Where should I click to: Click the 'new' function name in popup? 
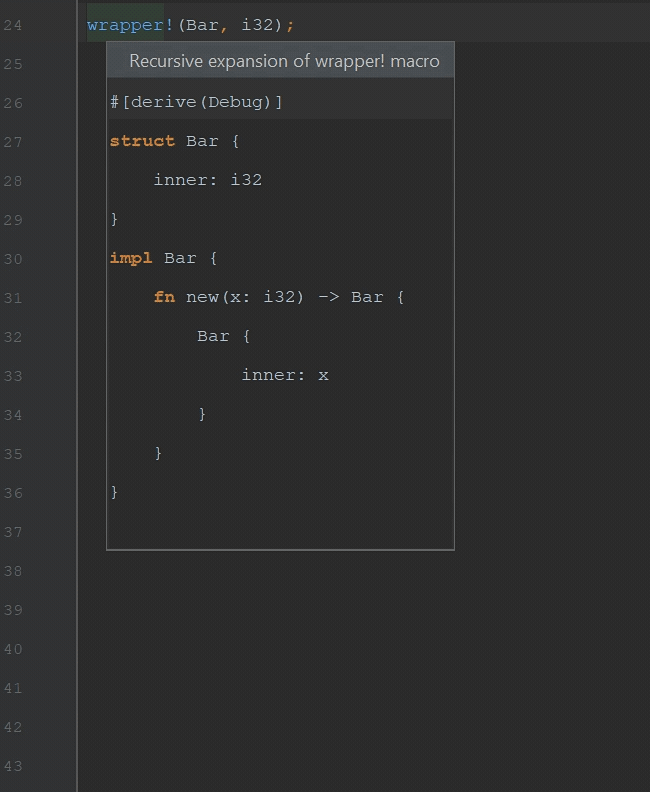coord(202,297)
